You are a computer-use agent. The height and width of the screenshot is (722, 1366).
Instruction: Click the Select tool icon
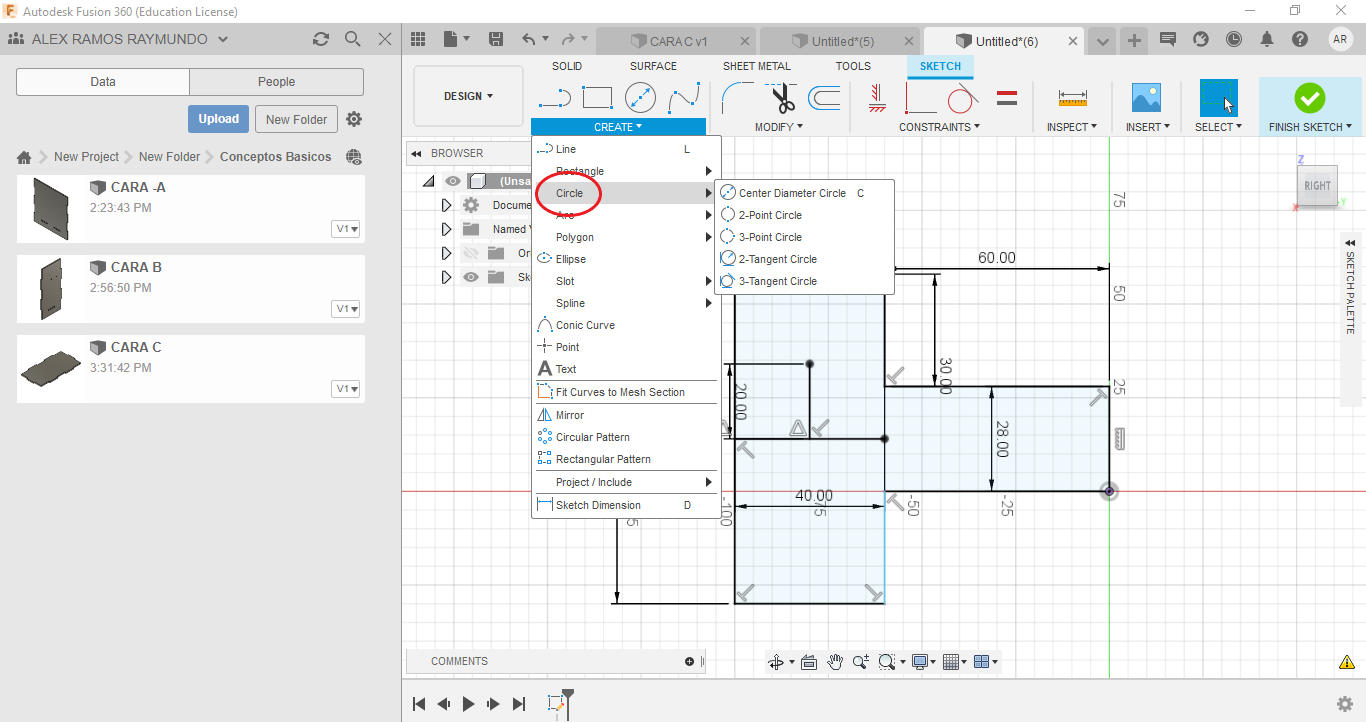tap(1218, 97)
